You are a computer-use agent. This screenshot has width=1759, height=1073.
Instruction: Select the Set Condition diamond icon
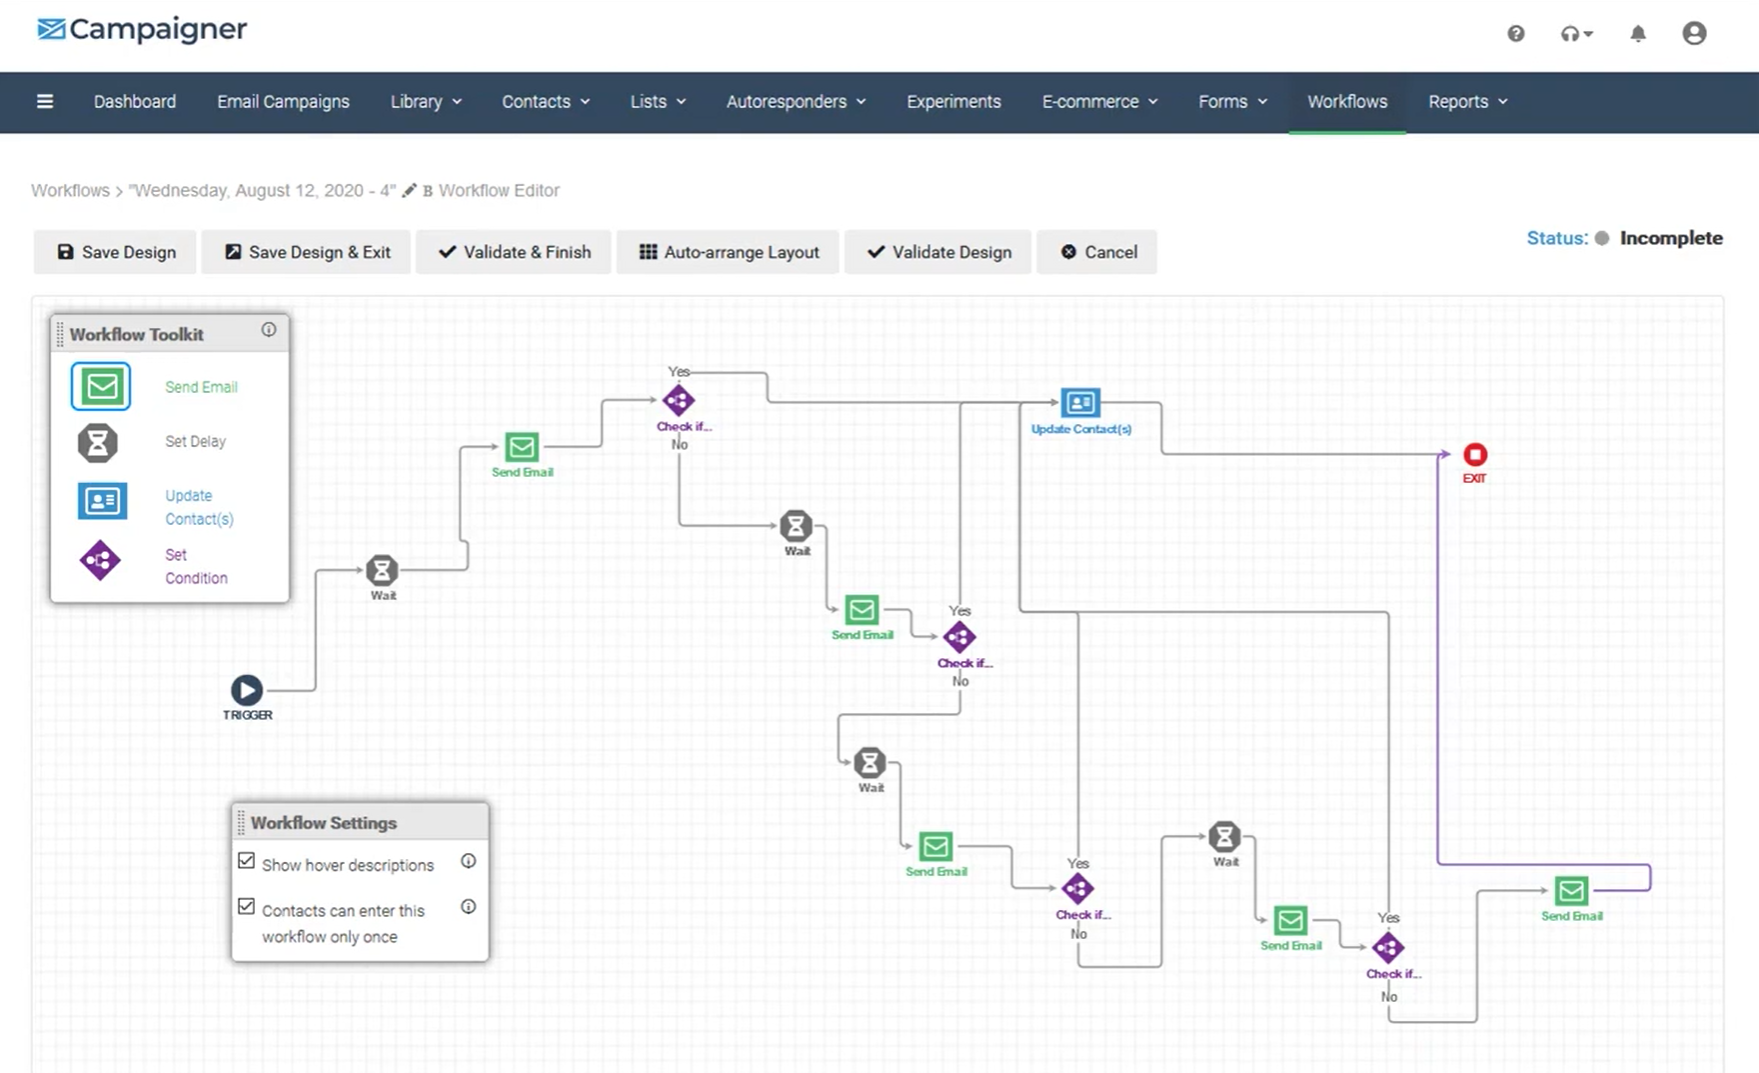[x=100, y=560]
